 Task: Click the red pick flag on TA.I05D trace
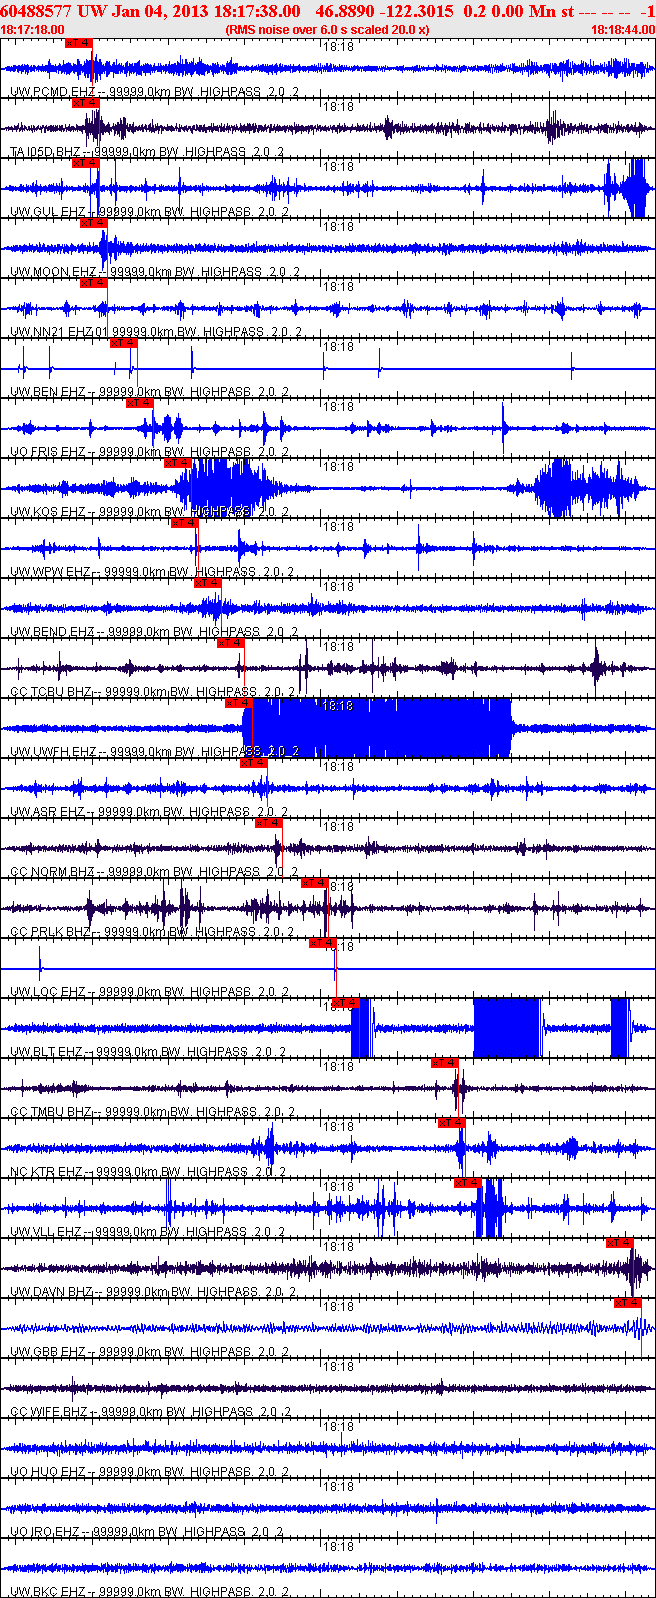click(86, 103)
